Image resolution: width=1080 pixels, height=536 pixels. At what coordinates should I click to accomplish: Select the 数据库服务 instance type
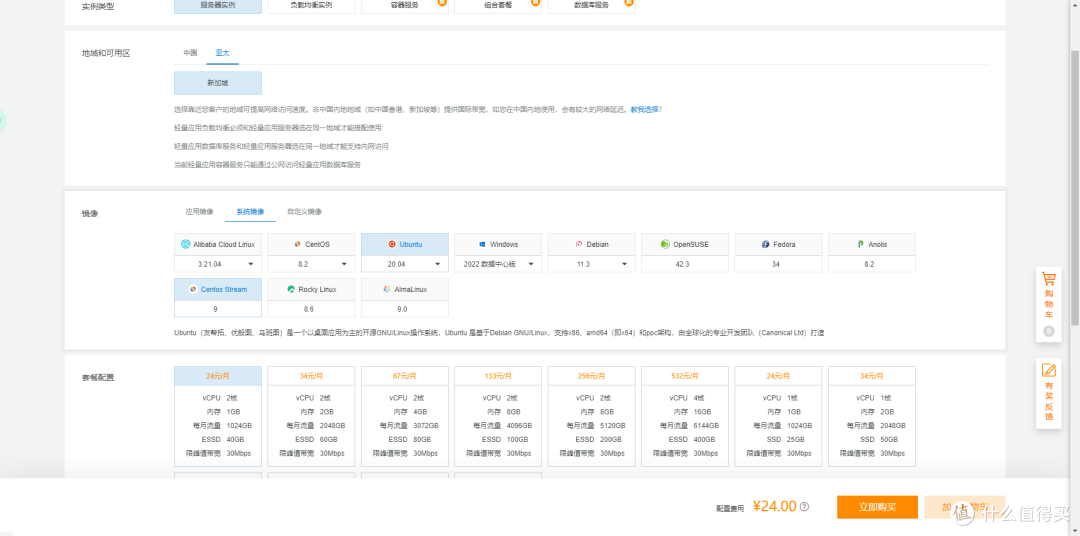592,6
